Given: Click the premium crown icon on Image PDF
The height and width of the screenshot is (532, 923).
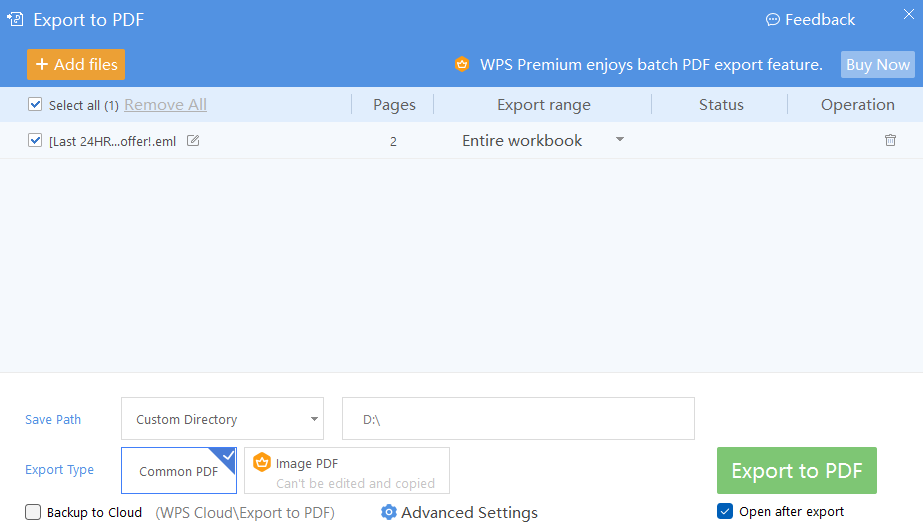Looking at the screenshot, I should coord(262,463).
